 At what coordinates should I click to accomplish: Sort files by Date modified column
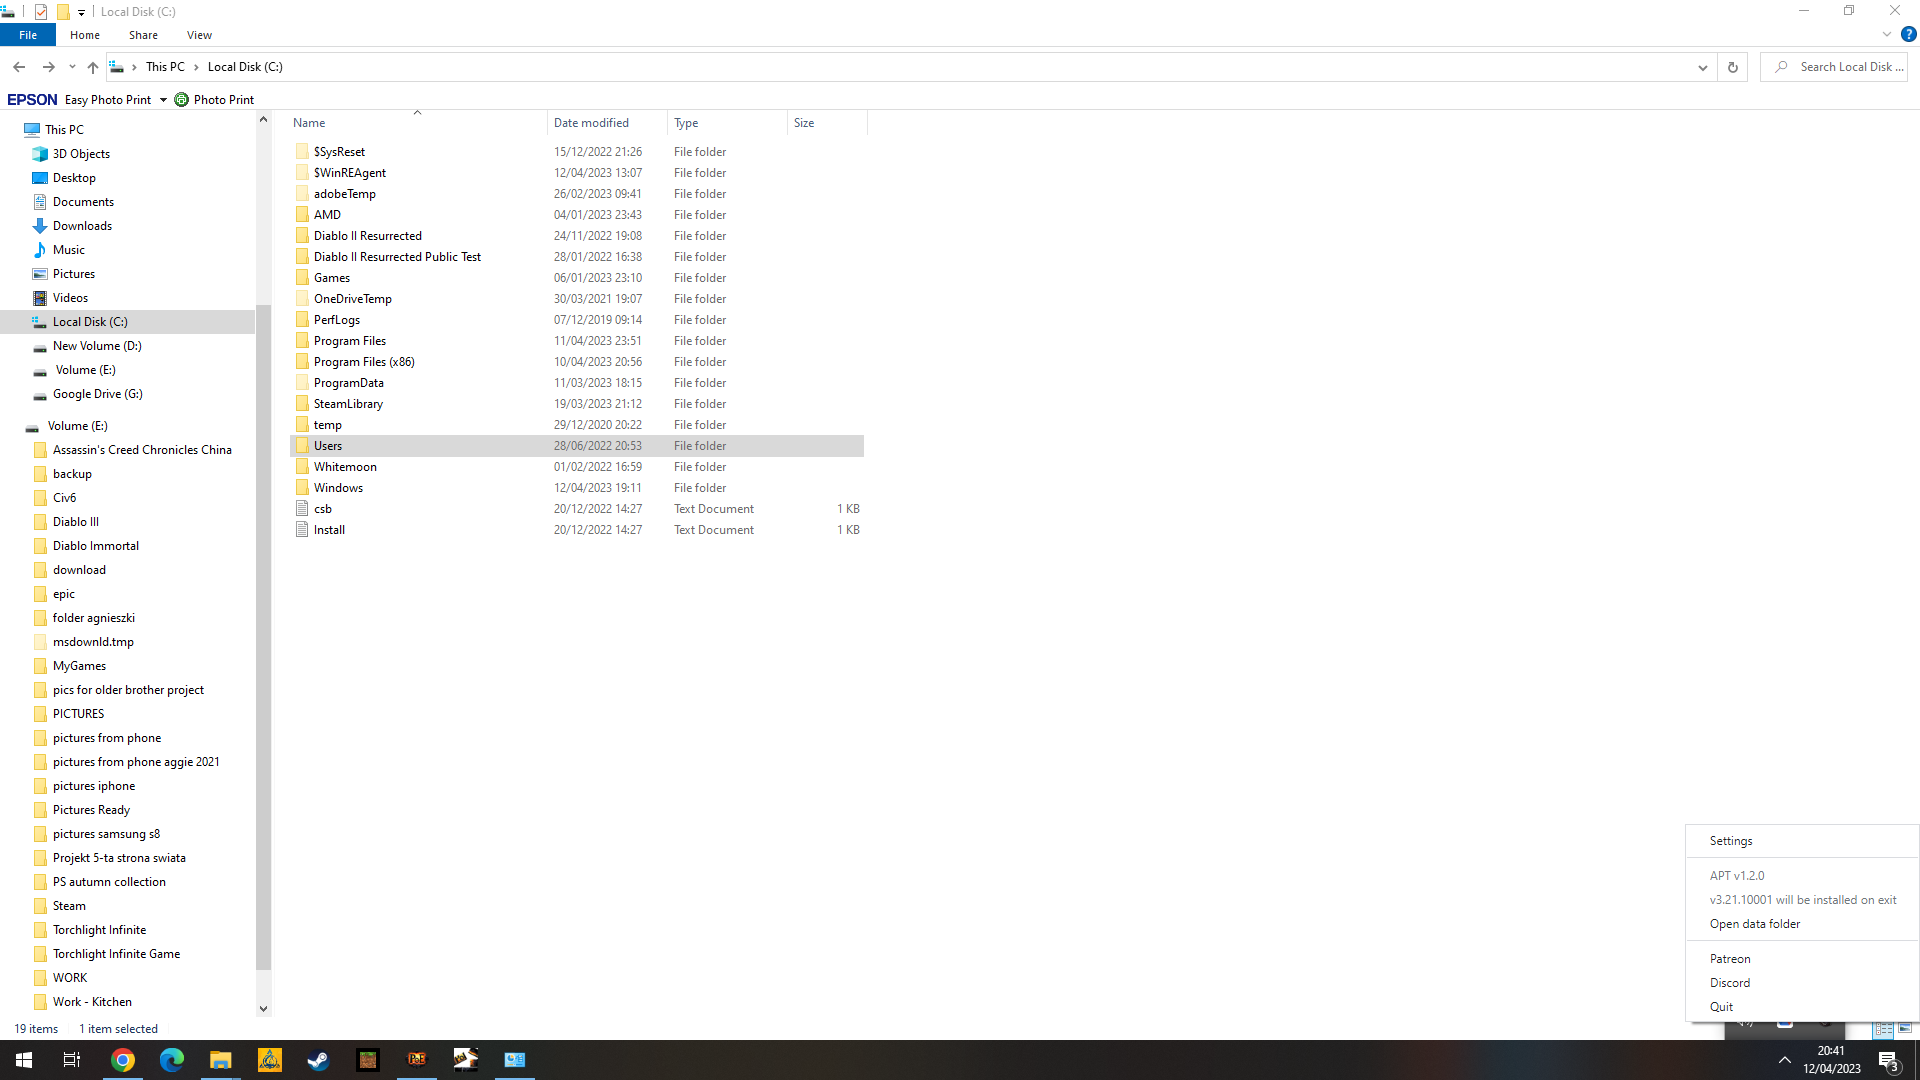click(591, 122)
